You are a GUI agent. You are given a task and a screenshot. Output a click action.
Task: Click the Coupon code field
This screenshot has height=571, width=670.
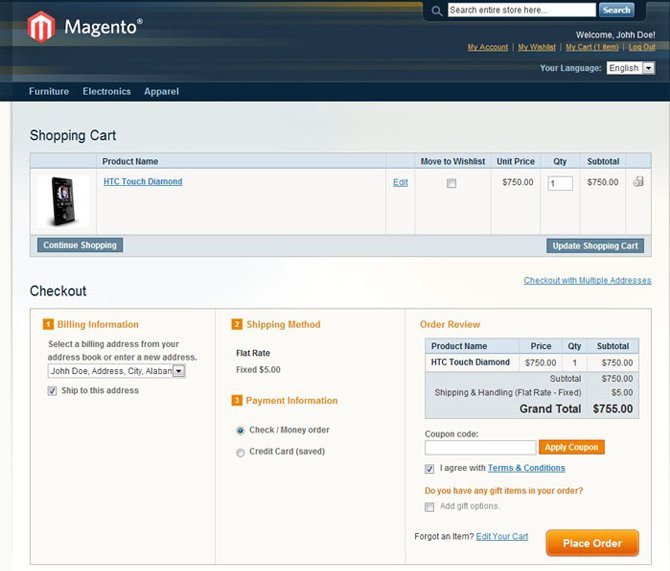[480, 447]
